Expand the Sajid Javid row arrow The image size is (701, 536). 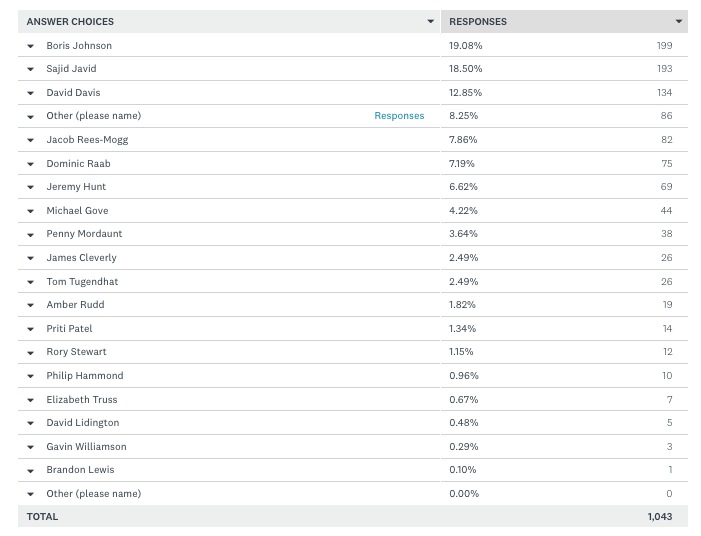pos(32,69)
